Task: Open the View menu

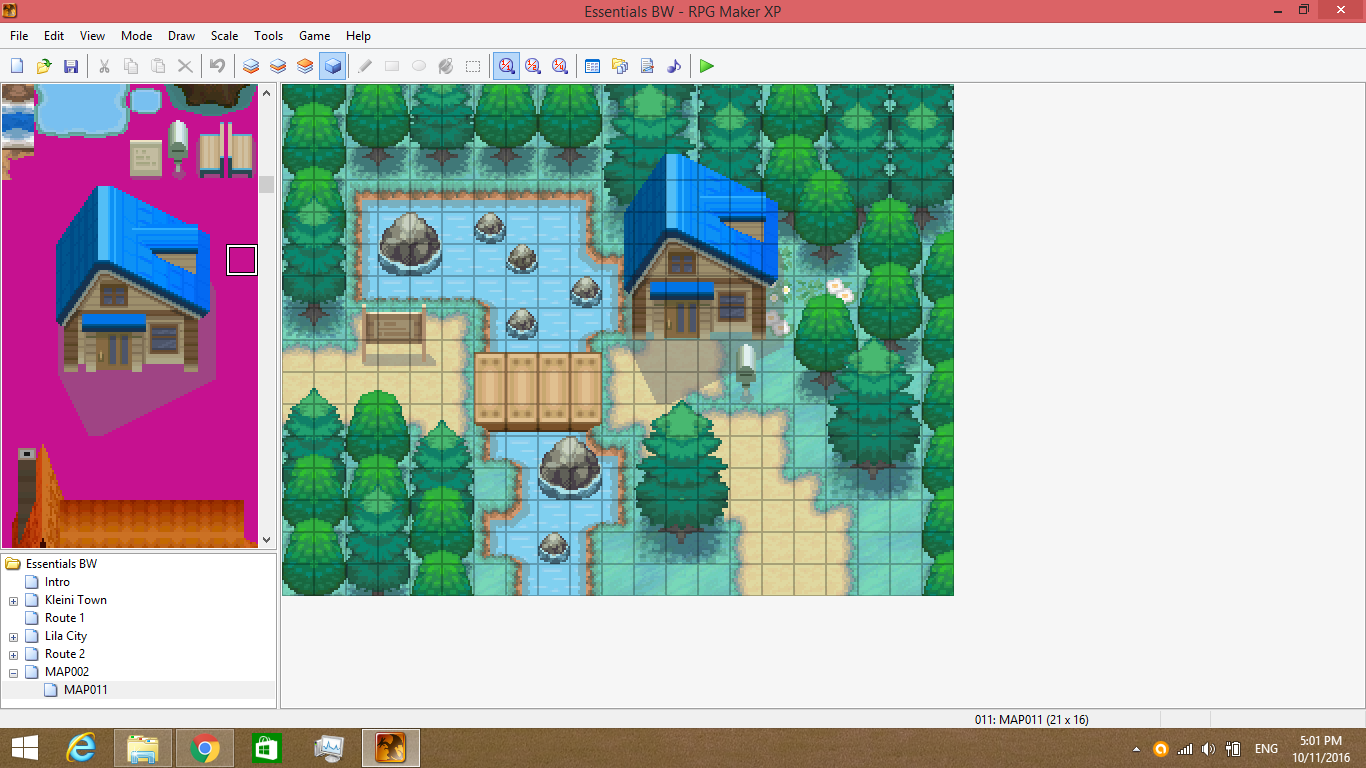Action: tap(92, 36)
